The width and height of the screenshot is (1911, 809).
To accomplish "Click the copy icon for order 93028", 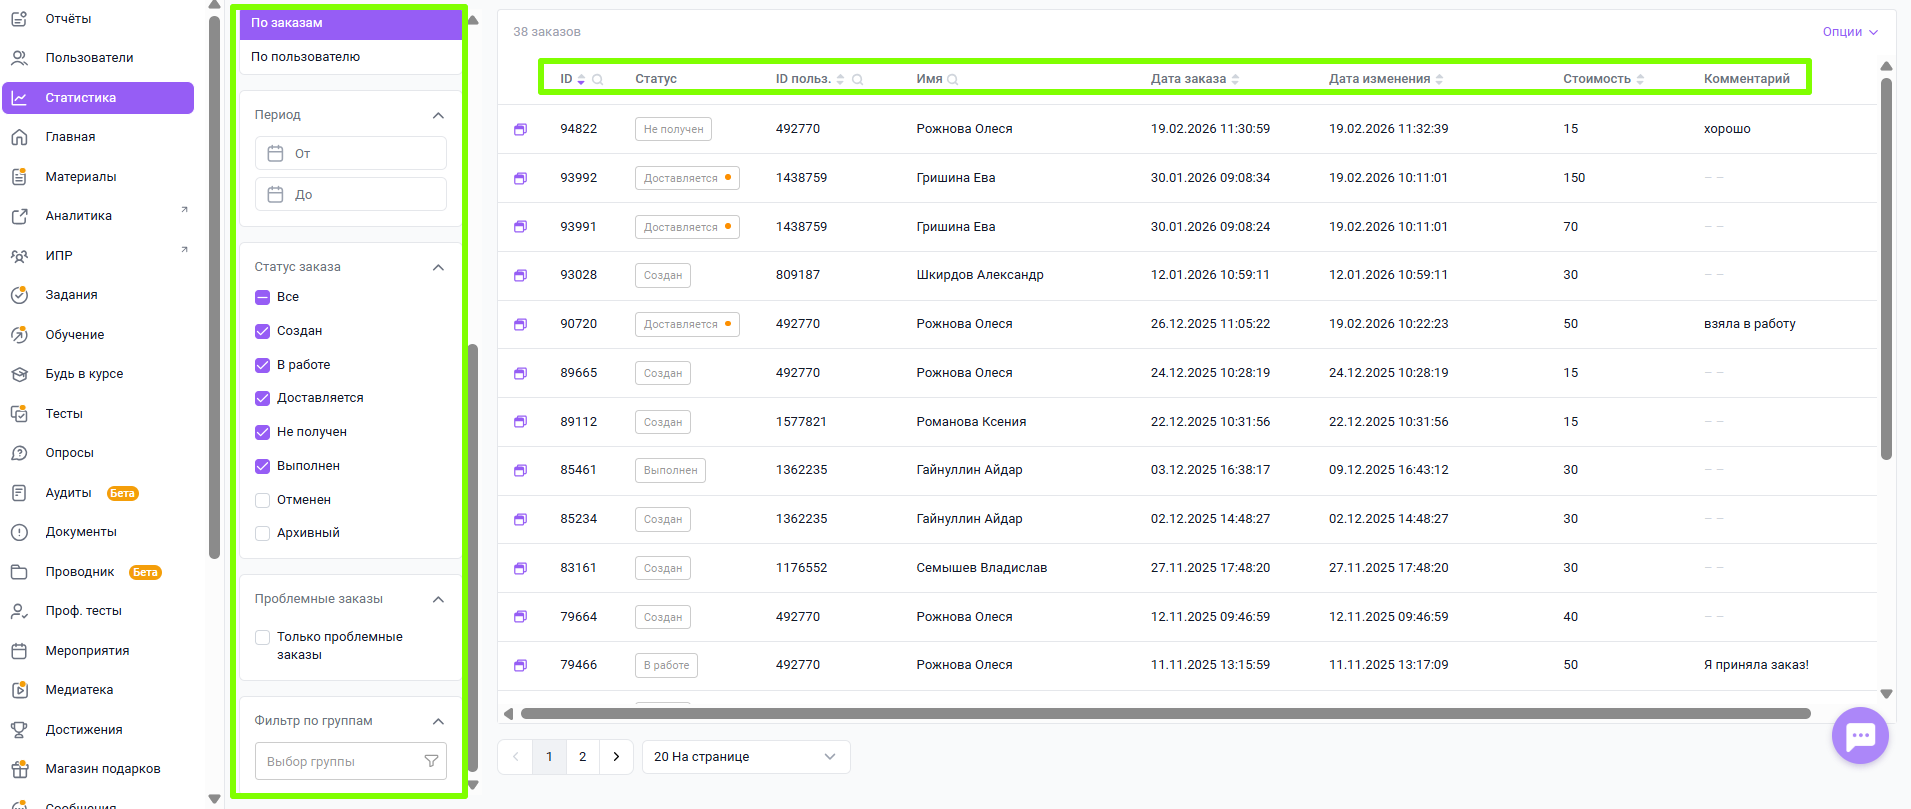I will click(520, 276).
